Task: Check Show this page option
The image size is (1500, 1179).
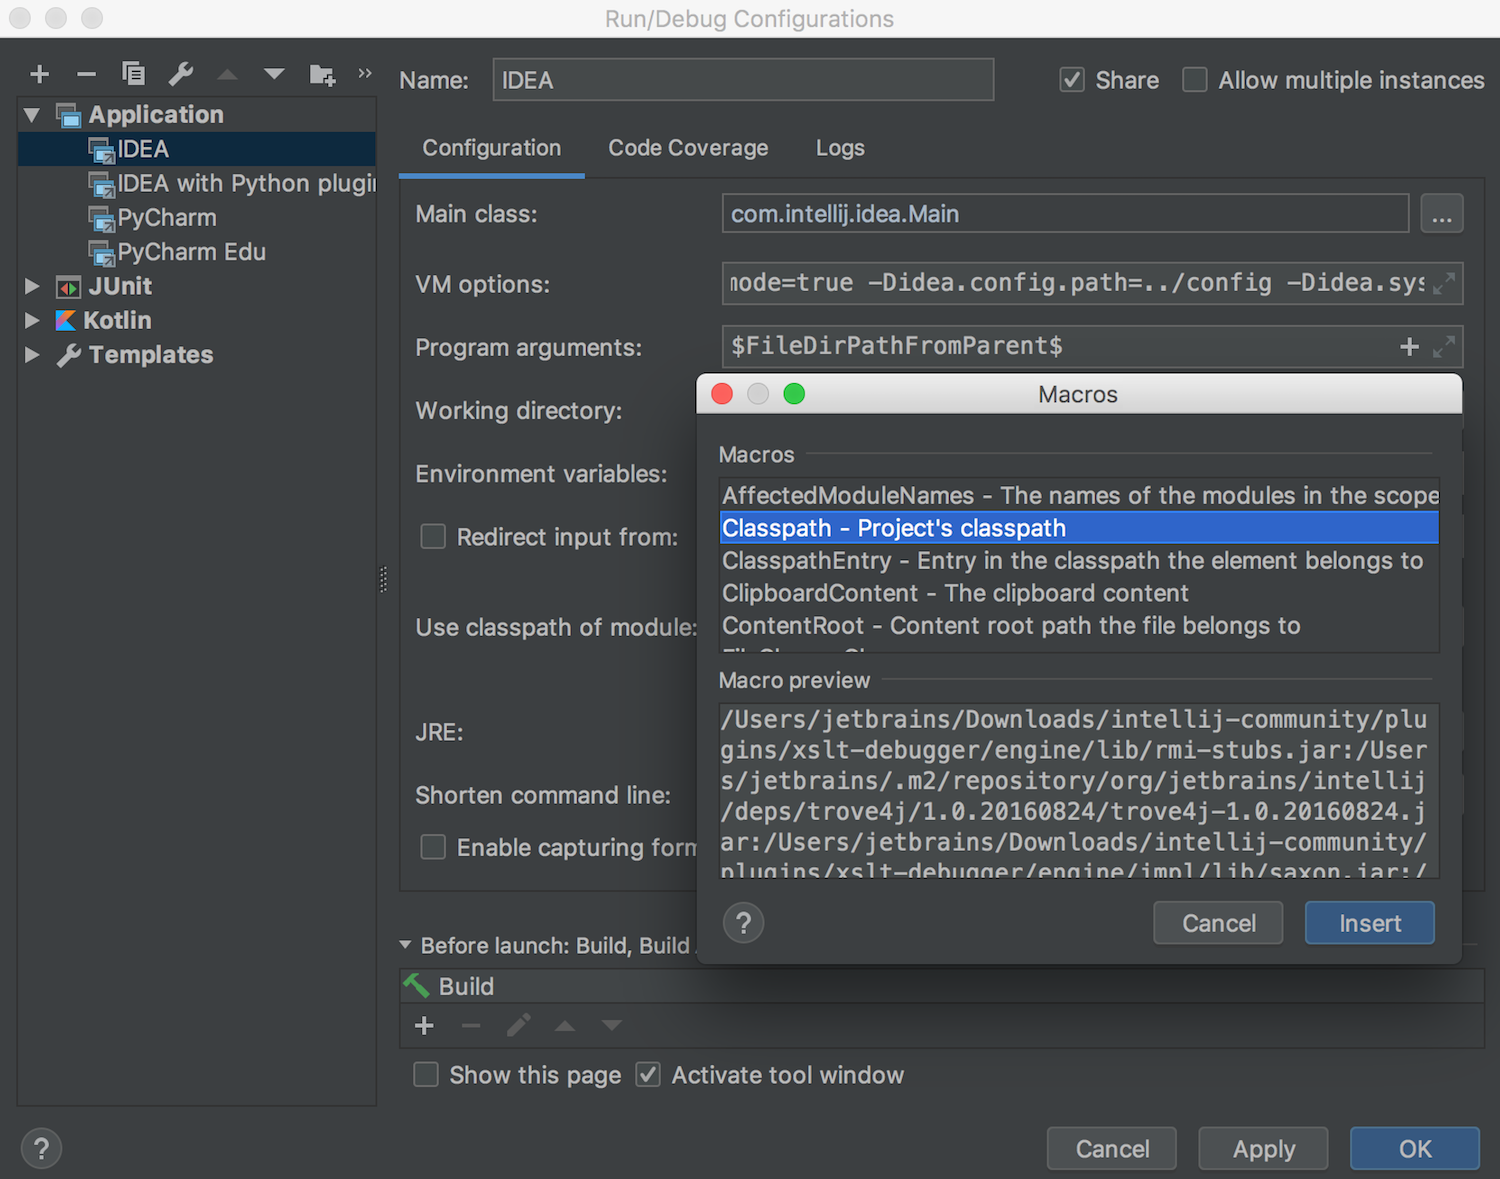Action: pos(425,1074)
